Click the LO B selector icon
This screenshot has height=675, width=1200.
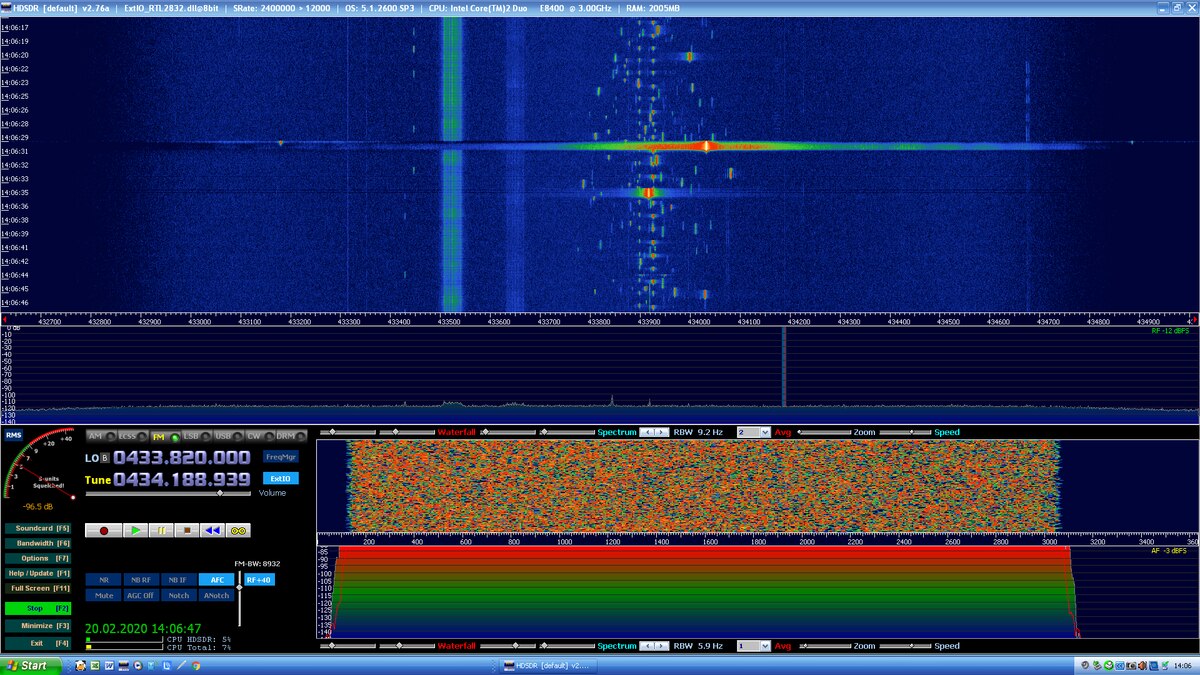[104, 458]
